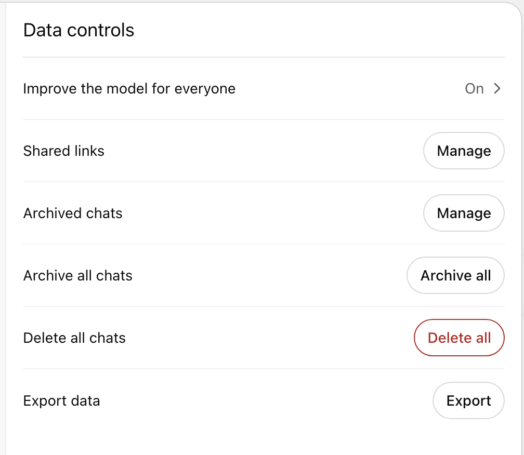
Task: Manage your Archived chats
Action: 464,213
